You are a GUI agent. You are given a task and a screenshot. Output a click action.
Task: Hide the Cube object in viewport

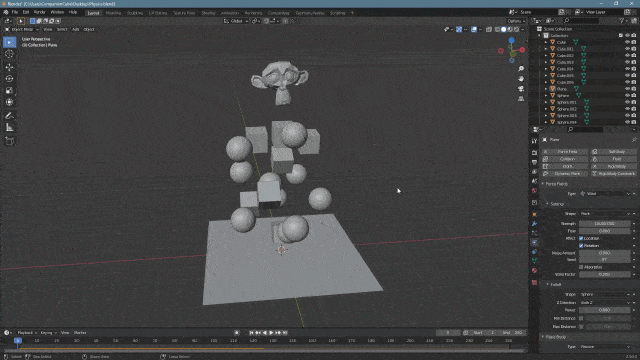[x=627, y=42]
